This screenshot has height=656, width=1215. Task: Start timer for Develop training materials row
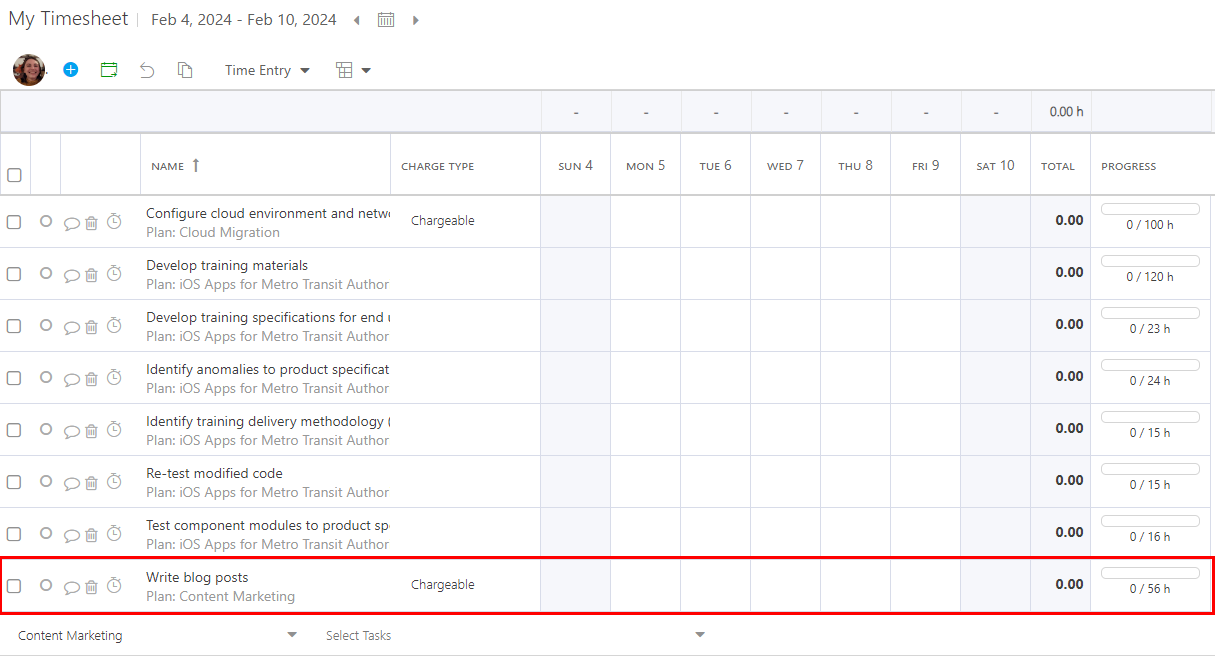[114, 273]
